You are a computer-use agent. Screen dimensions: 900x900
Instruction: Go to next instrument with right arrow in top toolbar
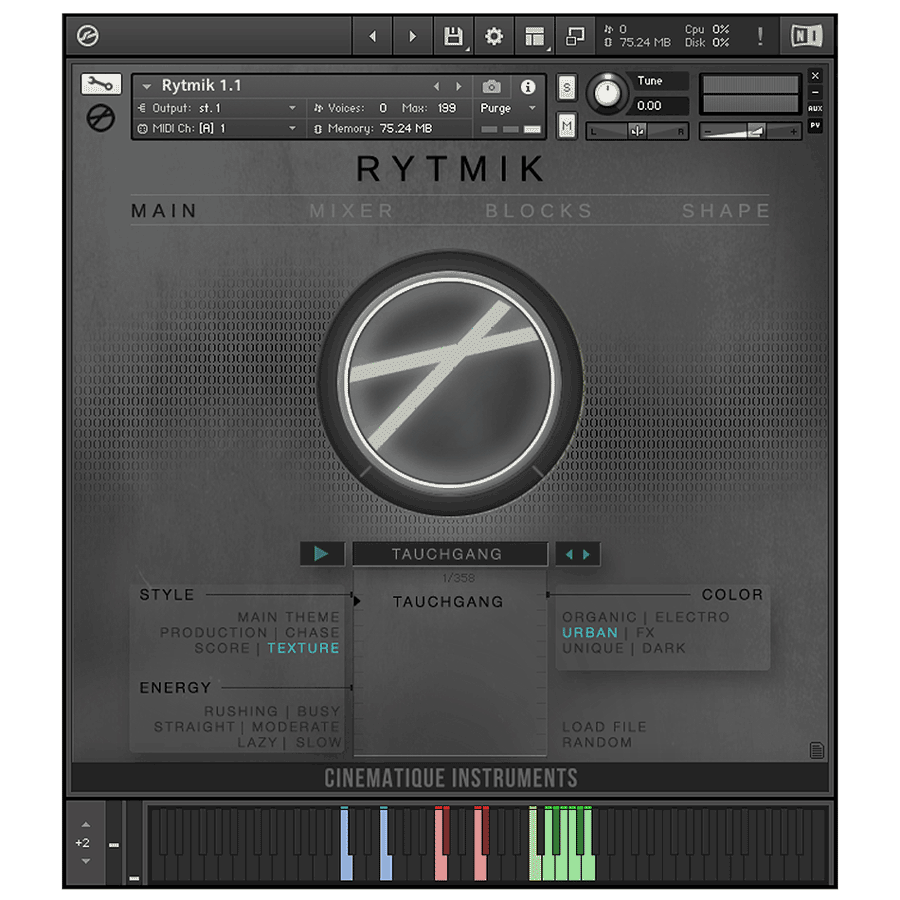click(x=413, y=37)
